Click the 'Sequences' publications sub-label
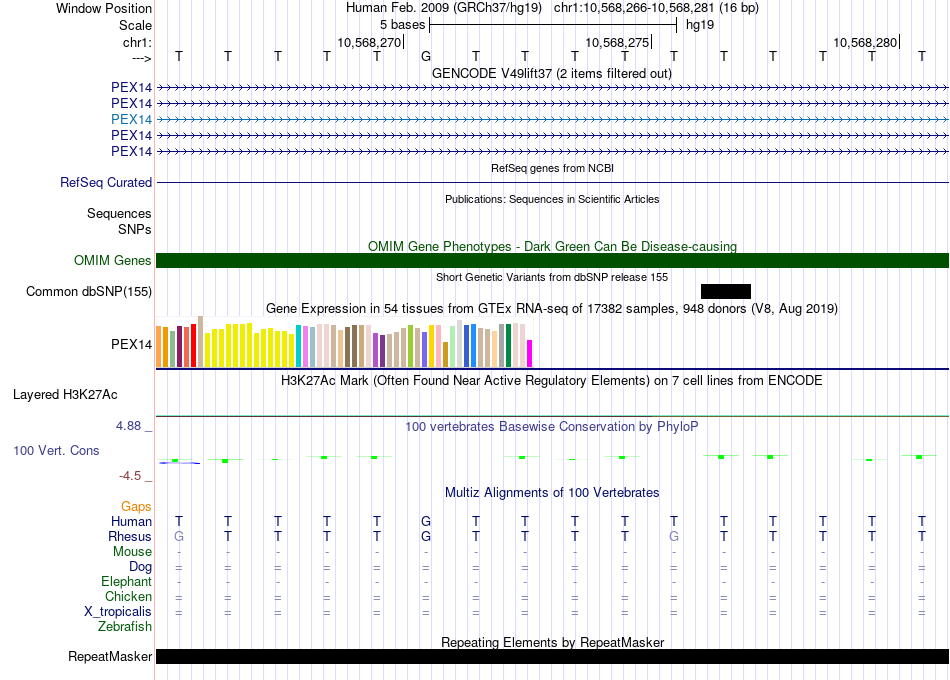 click(119, 213)
